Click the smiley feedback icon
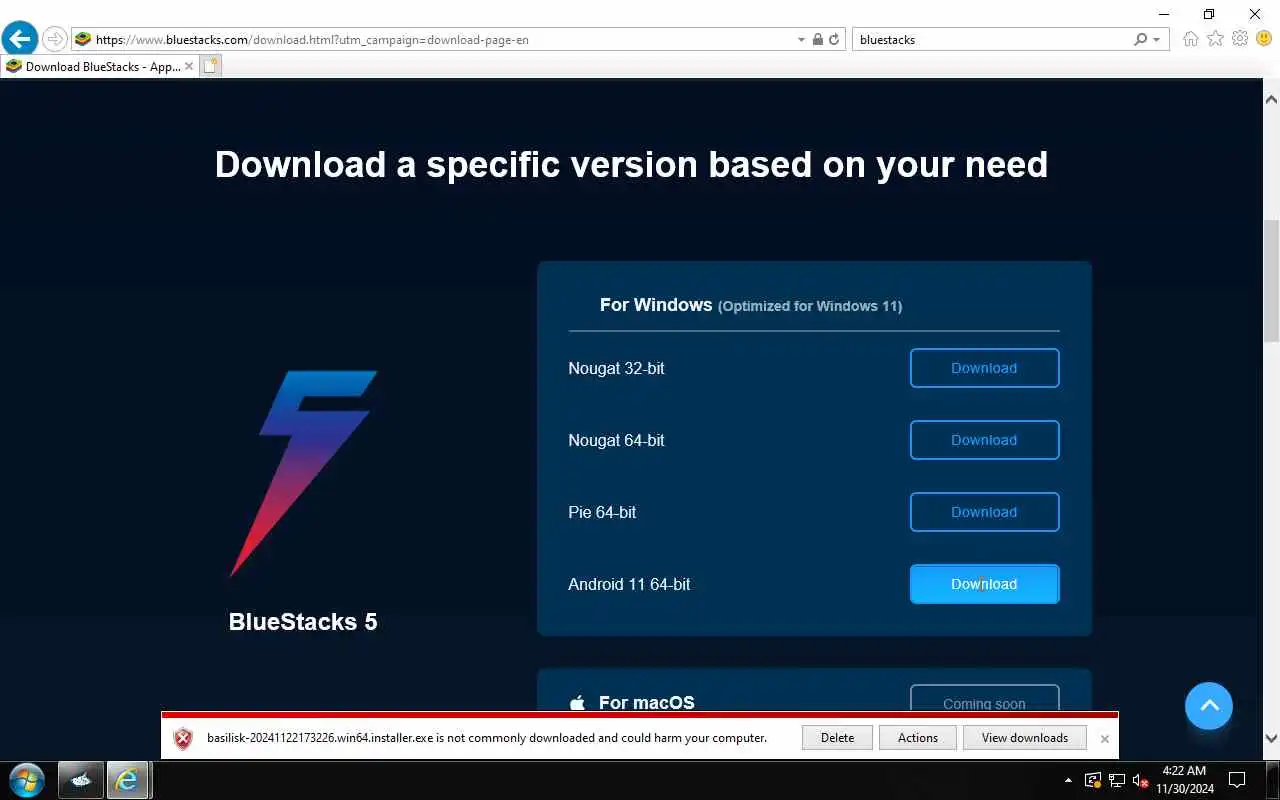The image size is (1280, 800). (1264, 39)
